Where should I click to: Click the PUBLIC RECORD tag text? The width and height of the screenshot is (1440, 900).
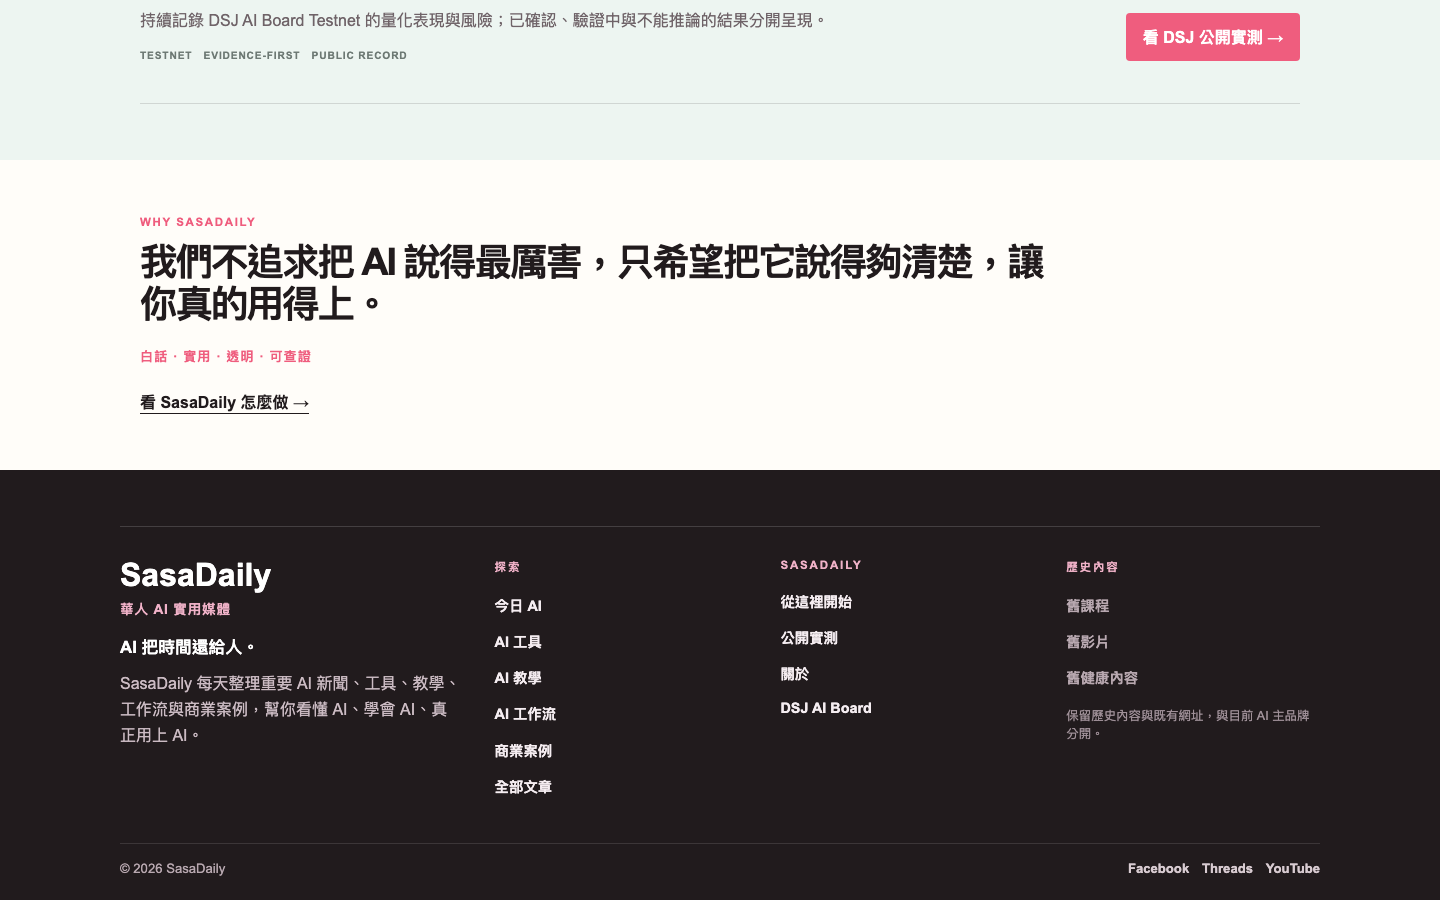(359, 56)
